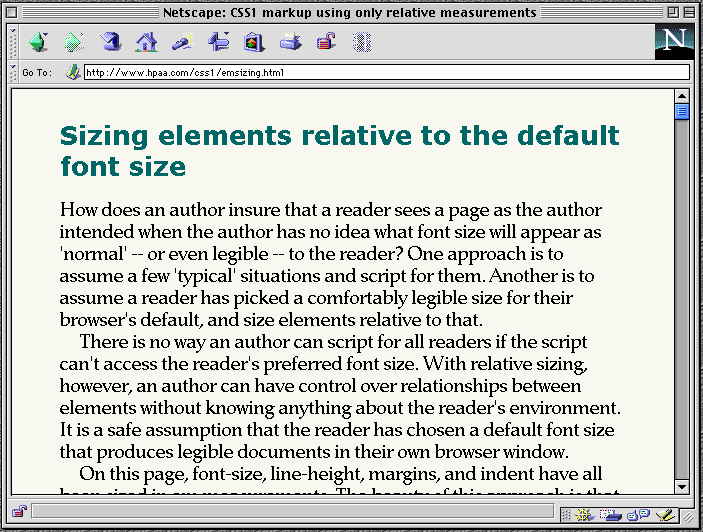The image size is (703, 532).
Task: Collapse the component bar using its grip
Action: pos(565,514)
